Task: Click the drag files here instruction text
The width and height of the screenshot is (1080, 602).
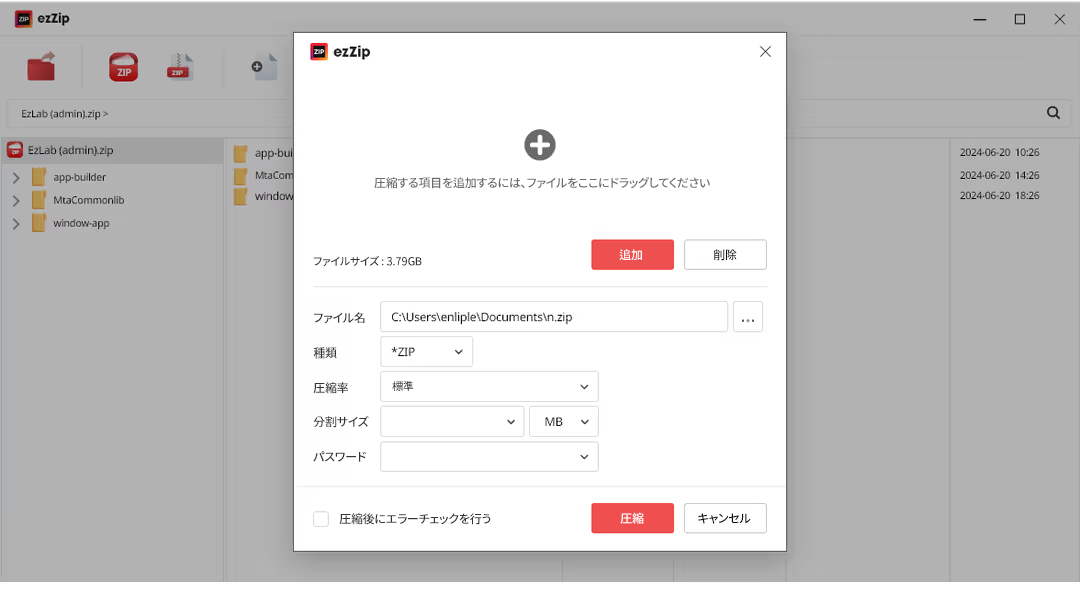Action: coord(542,183)
